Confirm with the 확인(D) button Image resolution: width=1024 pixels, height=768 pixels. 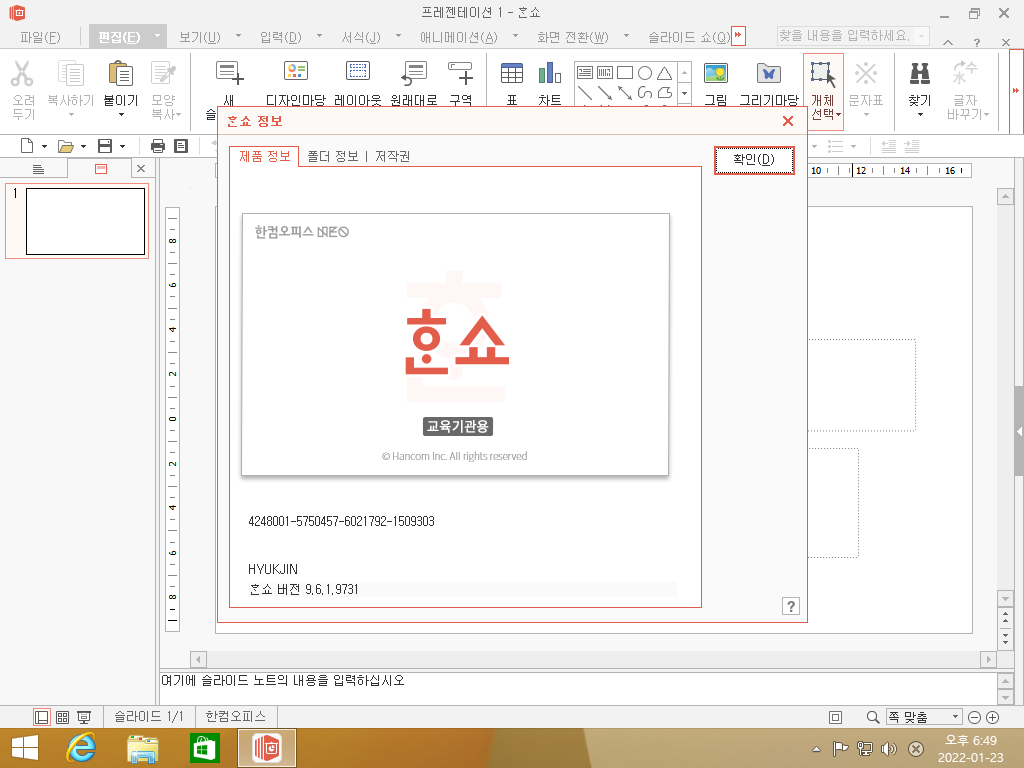point(754,160)
